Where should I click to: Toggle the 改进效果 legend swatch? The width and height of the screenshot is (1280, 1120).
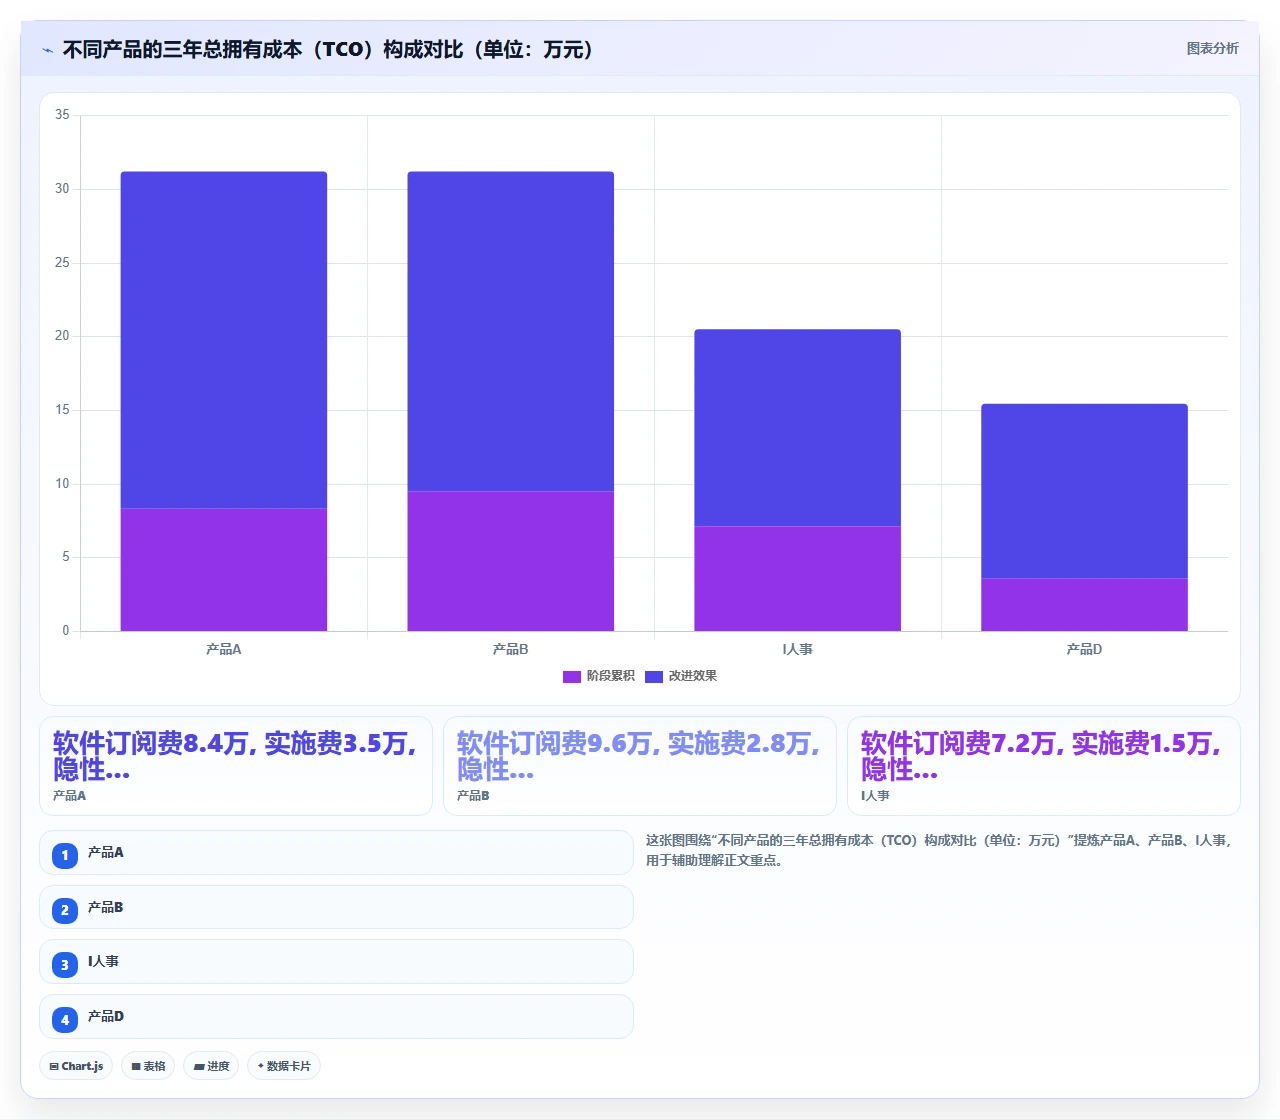[654, 677]
